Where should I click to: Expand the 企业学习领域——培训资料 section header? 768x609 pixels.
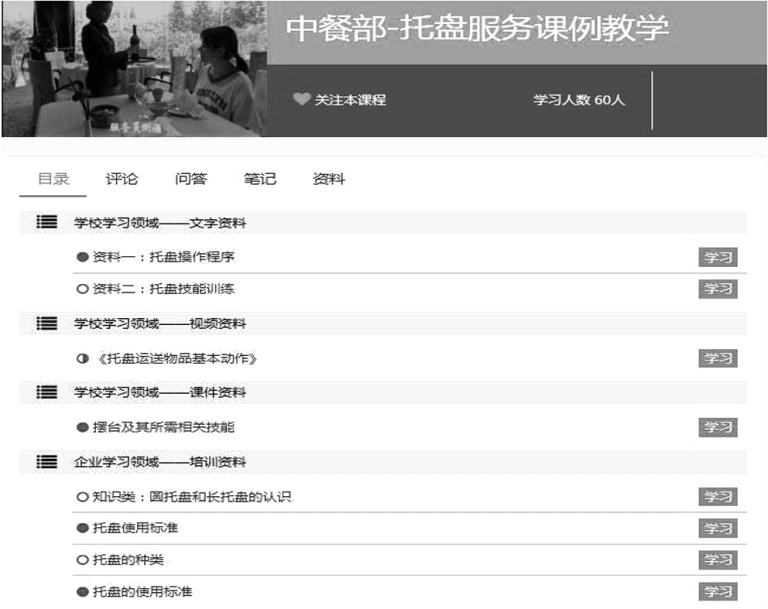160,462
